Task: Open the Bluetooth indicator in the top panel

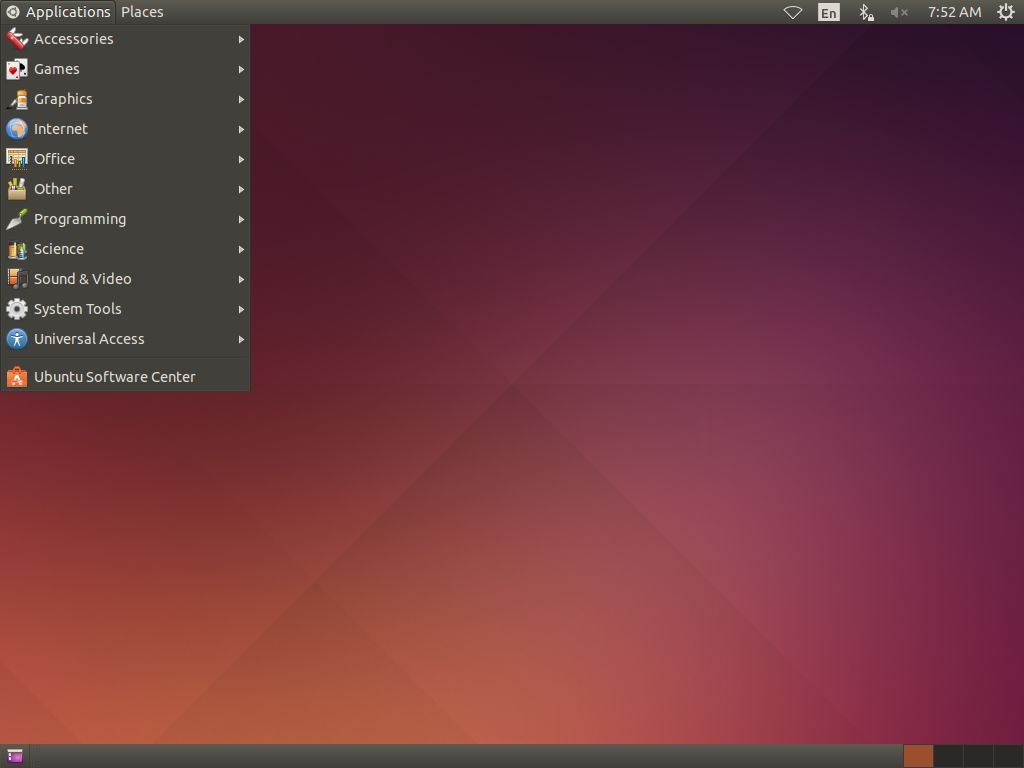Action: pyautogui.click(x=866, y=12)
